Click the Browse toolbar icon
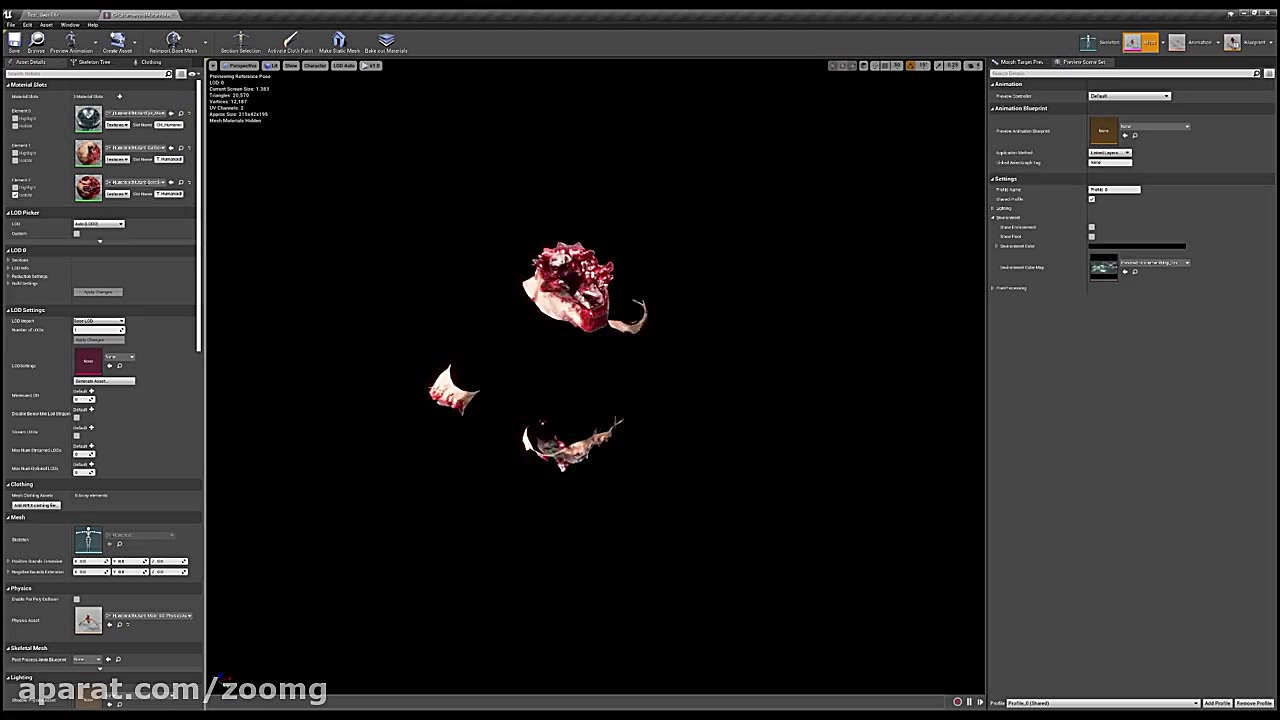Screen dimensions: 1280x720 click(x=37, y=41)
